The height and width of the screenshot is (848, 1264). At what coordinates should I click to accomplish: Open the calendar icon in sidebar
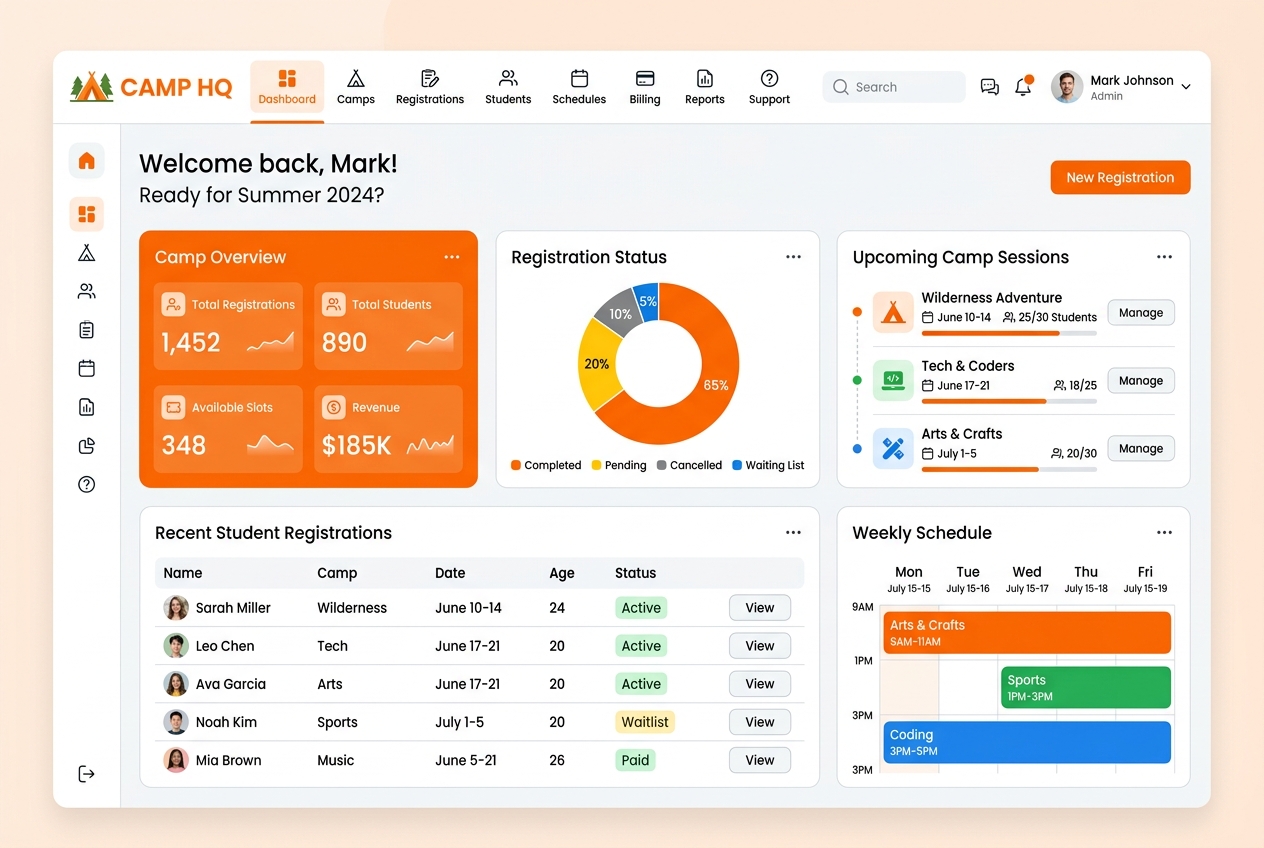[x=87, y=368]
